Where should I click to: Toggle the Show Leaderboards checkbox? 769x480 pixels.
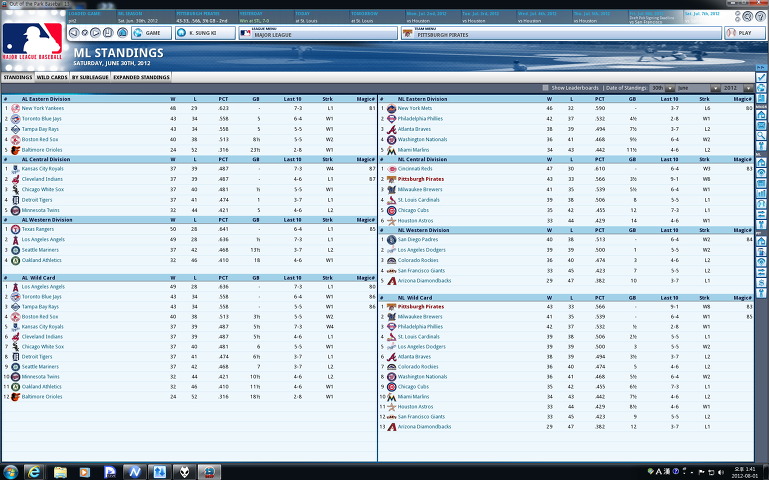[x=545, y=88]
